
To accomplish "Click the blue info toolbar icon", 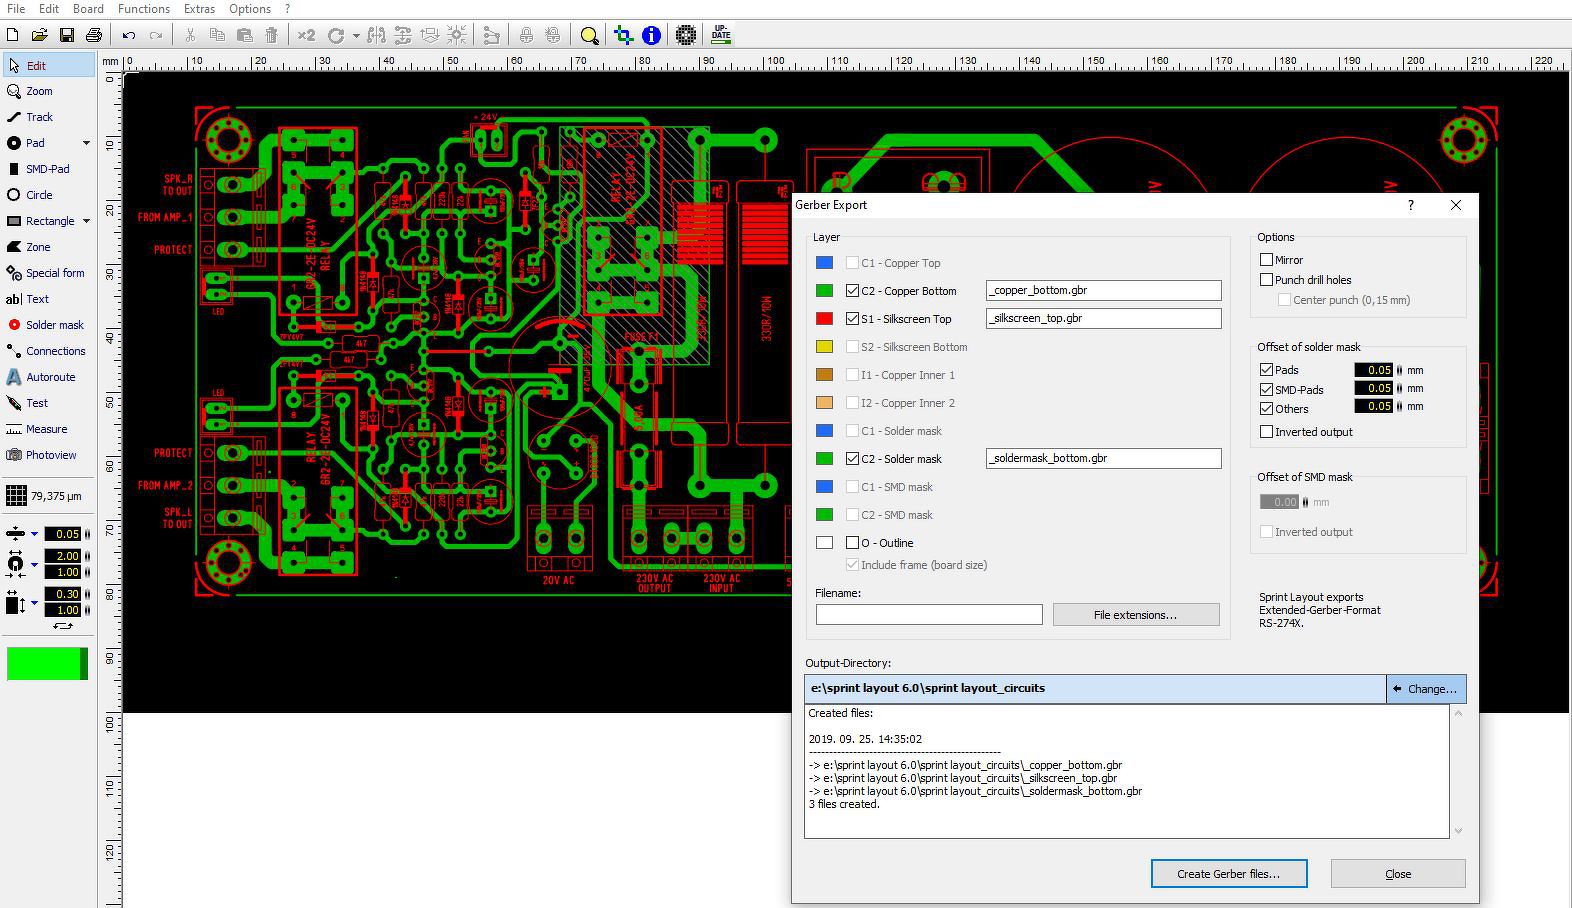I will (x=651, y=35).
